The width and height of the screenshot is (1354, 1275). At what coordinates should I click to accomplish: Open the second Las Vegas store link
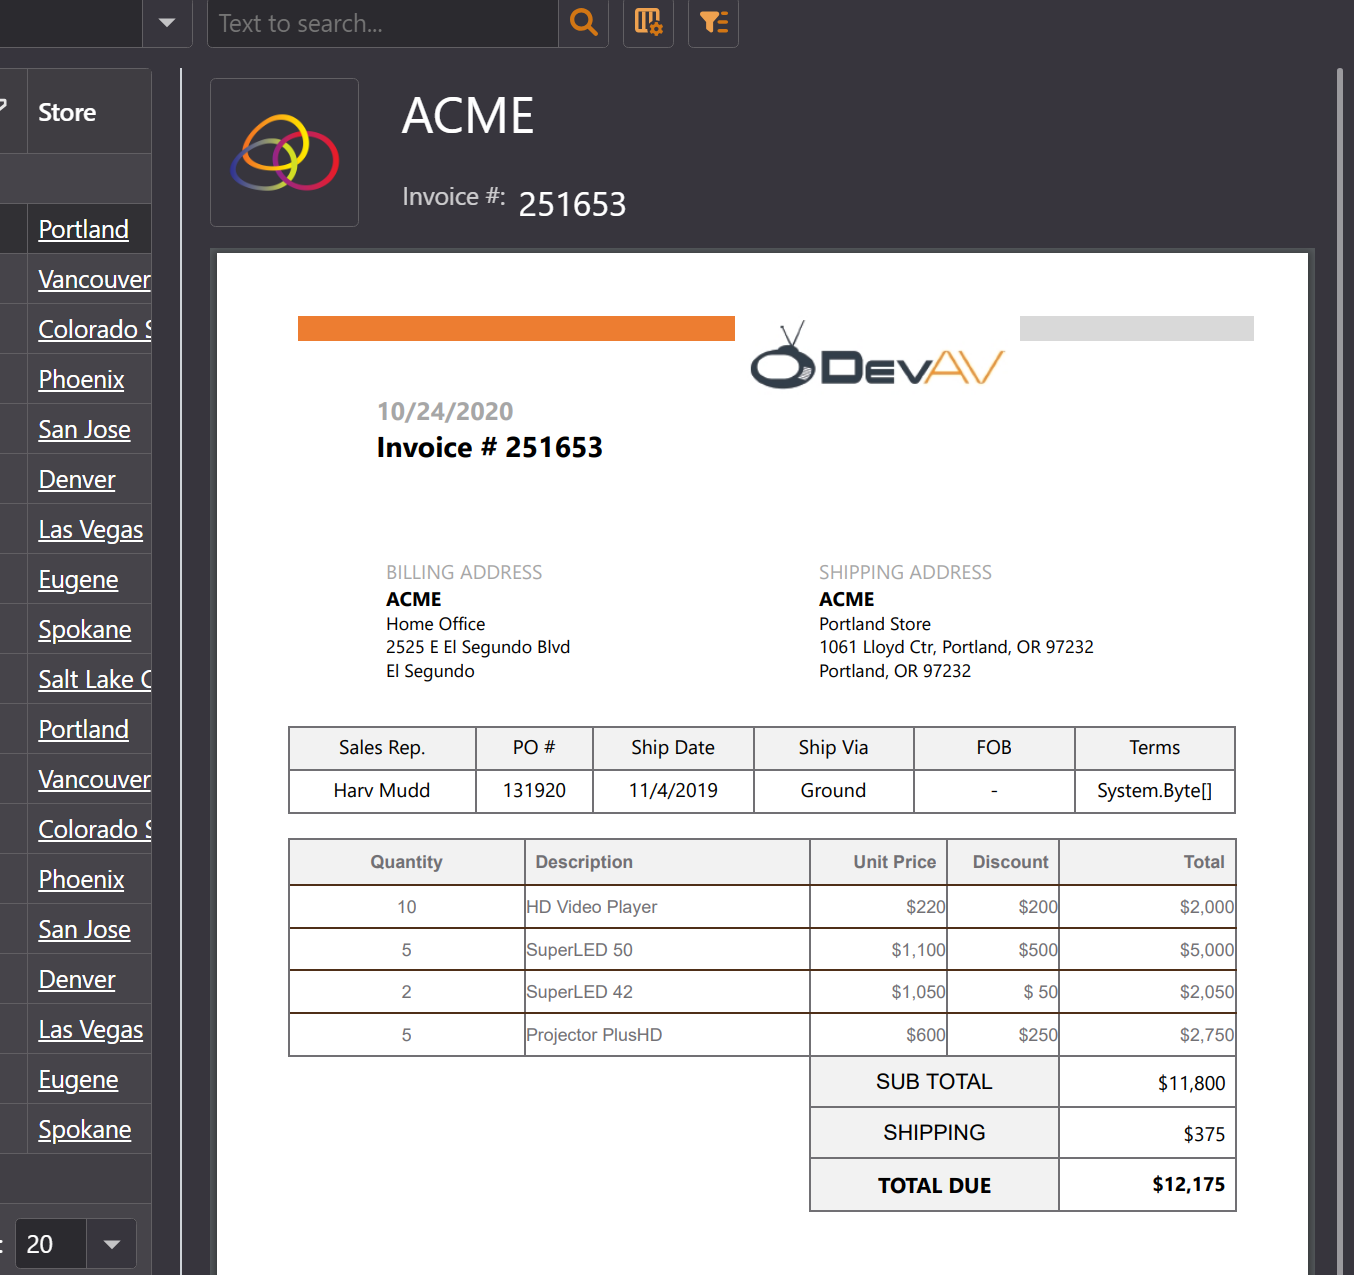(91, 1029)
